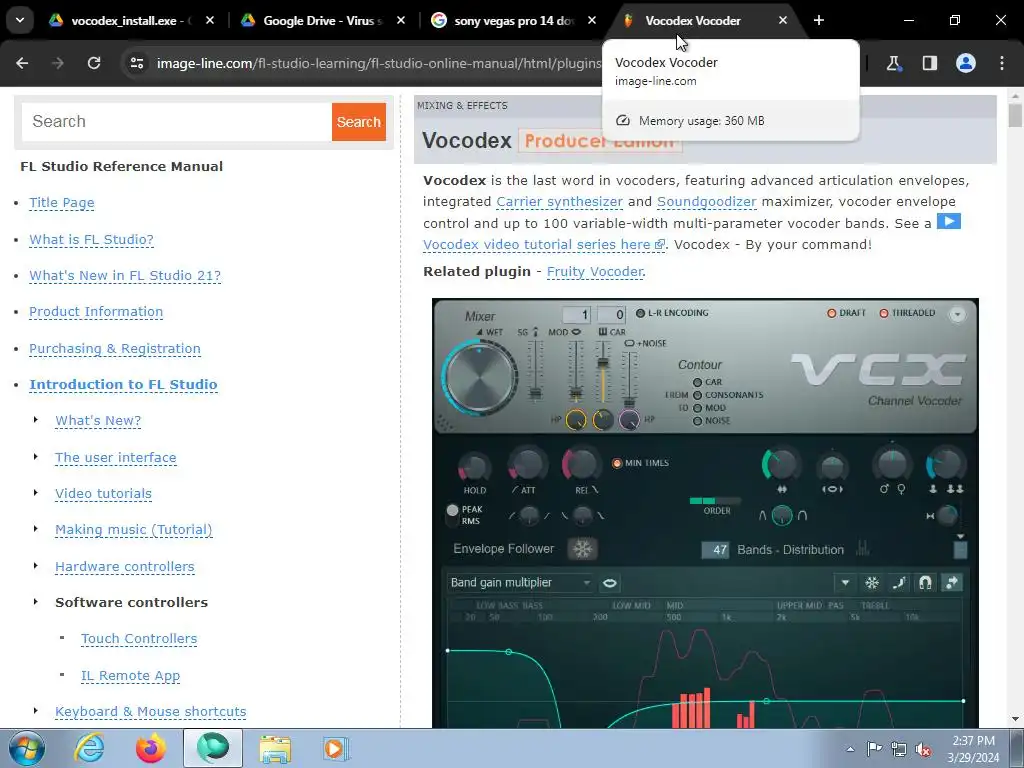Open site information icon in address bar

136,63
